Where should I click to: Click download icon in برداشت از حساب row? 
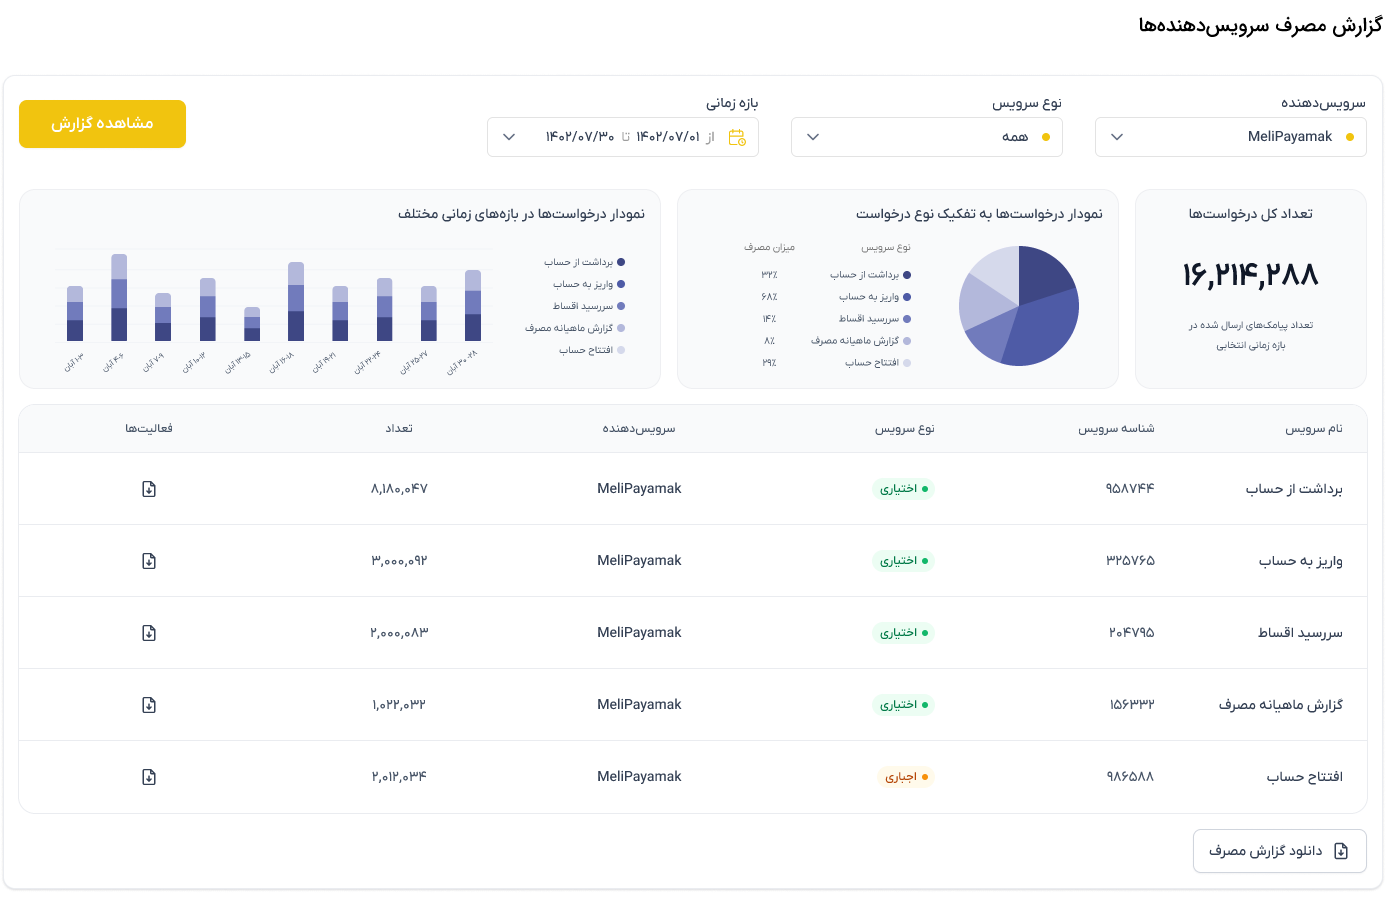click(x=149, y=489)
